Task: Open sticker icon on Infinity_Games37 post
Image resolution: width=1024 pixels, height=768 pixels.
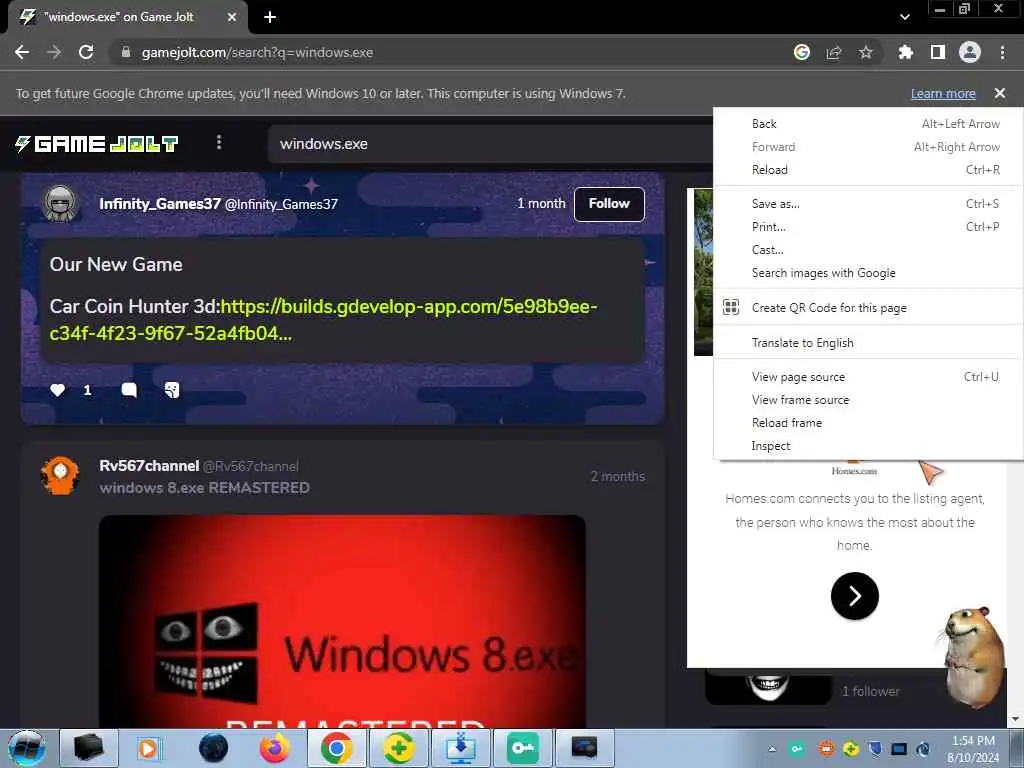Action: 172,390
